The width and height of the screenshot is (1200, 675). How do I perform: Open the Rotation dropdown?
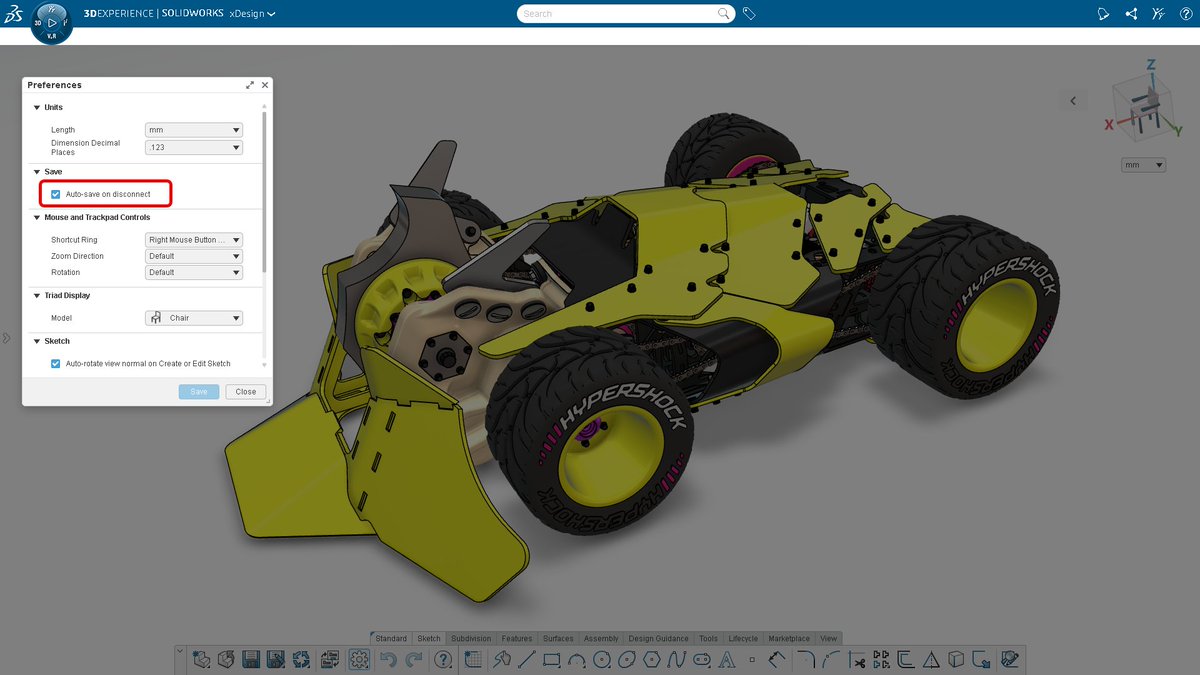click(x=194, y=272)
